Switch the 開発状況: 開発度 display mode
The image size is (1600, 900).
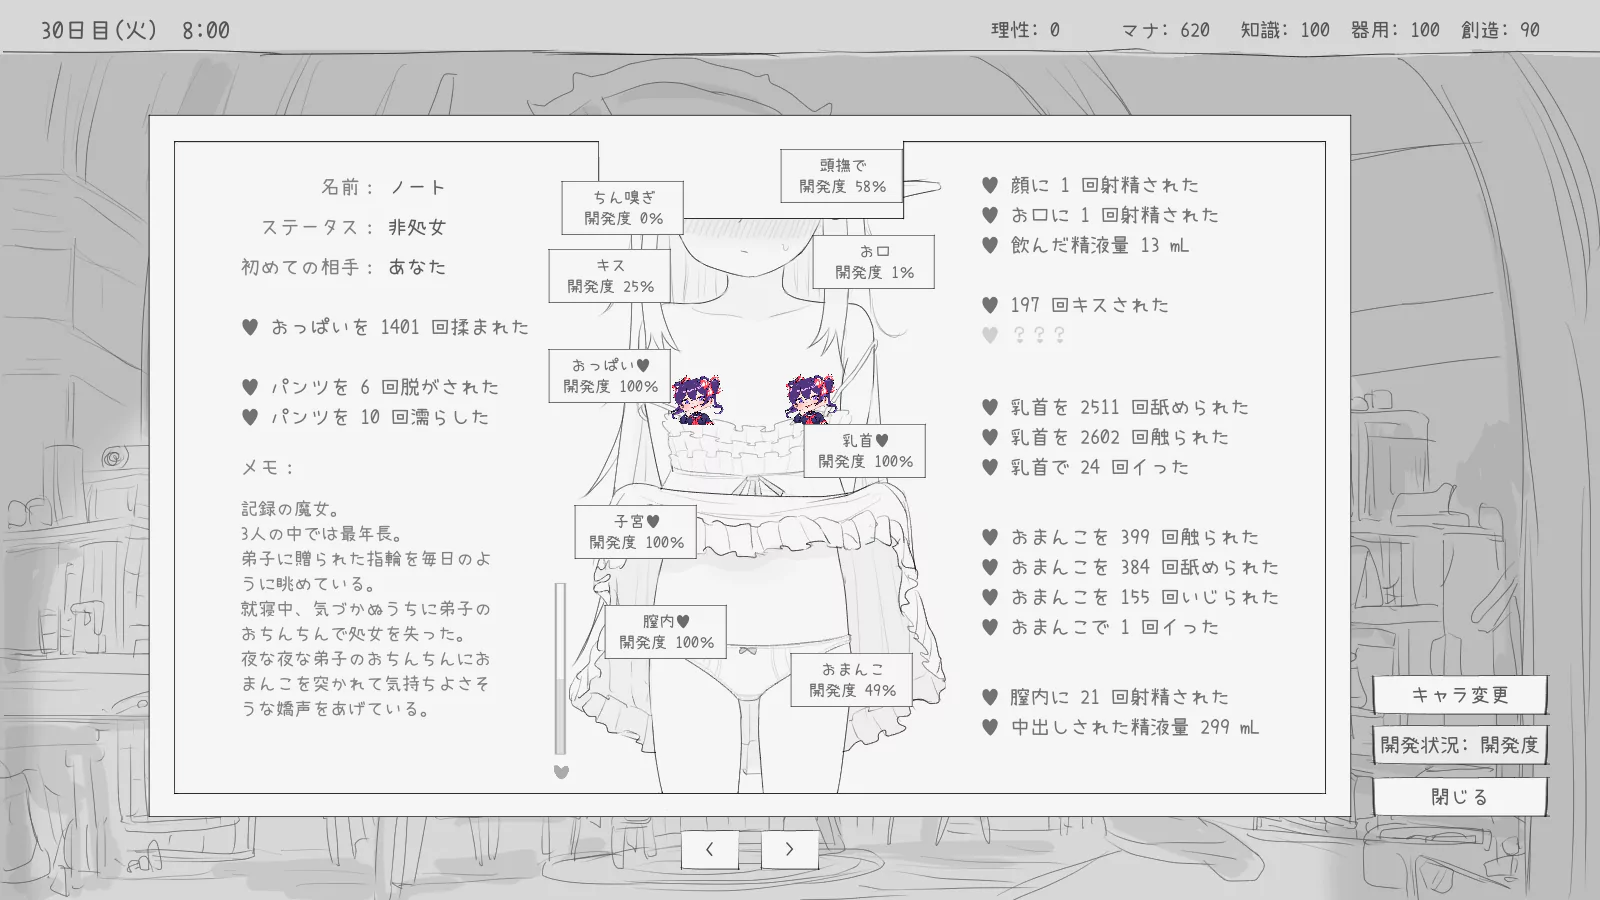(1459, 745)
